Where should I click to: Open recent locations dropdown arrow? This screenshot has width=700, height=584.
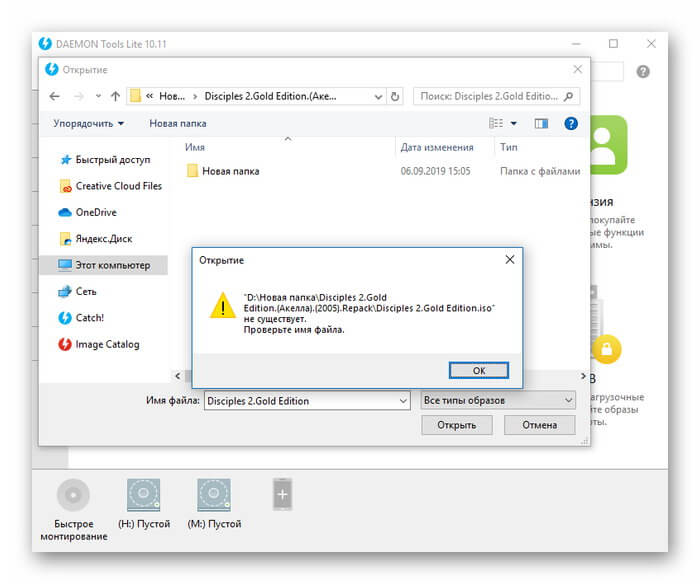98,96
